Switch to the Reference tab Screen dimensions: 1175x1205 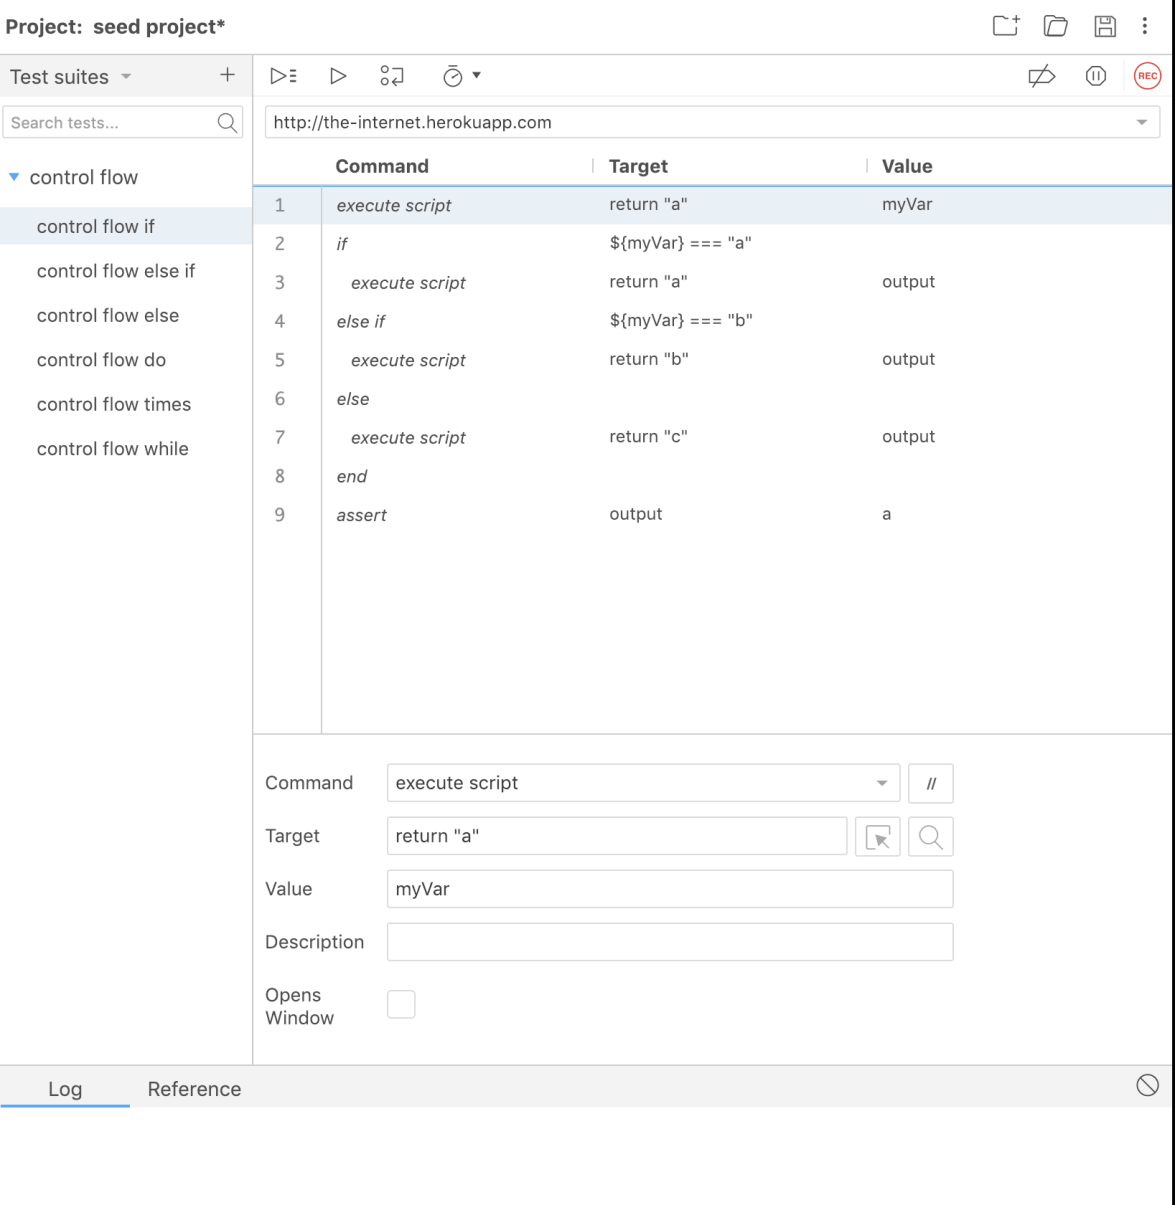[194, 1089]
